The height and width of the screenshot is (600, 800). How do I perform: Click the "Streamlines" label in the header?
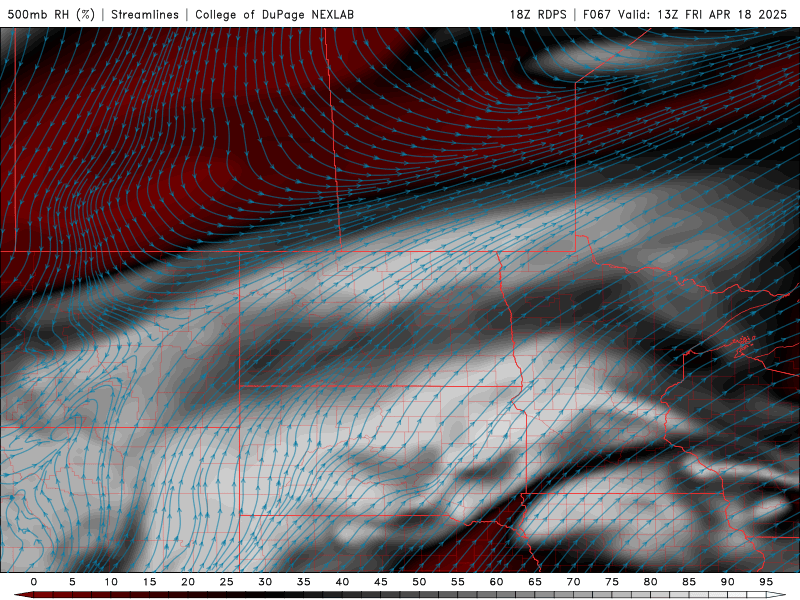click(145, 14)
